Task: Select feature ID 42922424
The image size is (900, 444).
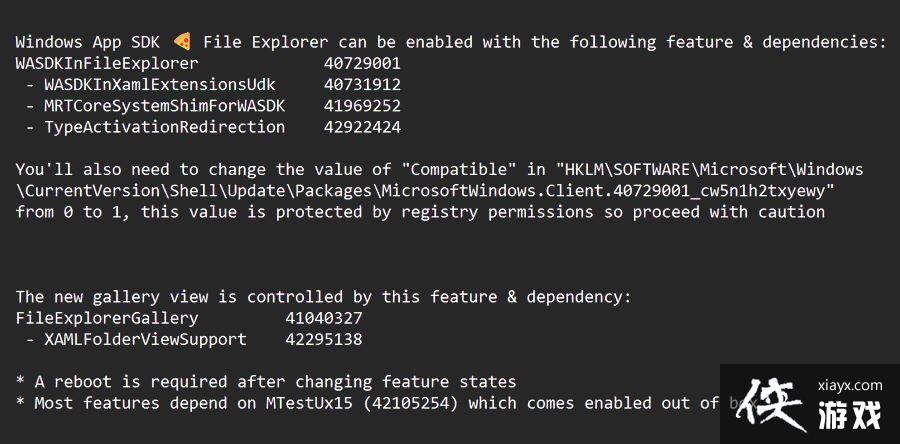Action: 362,127
